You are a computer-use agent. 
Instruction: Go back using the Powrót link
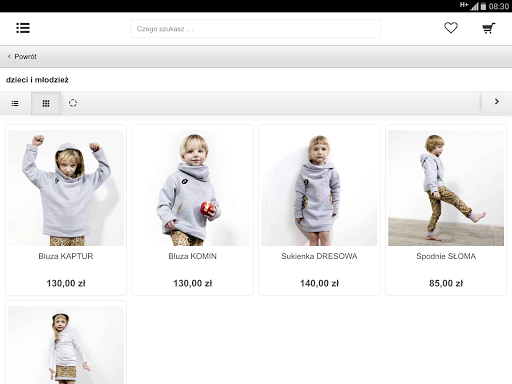[x=25, y=57]
